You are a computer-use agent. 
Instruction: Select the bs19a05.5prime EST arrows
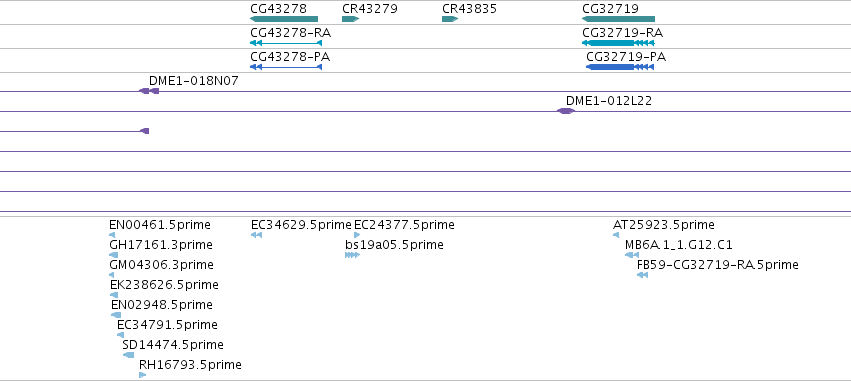(x=352, y=255)
